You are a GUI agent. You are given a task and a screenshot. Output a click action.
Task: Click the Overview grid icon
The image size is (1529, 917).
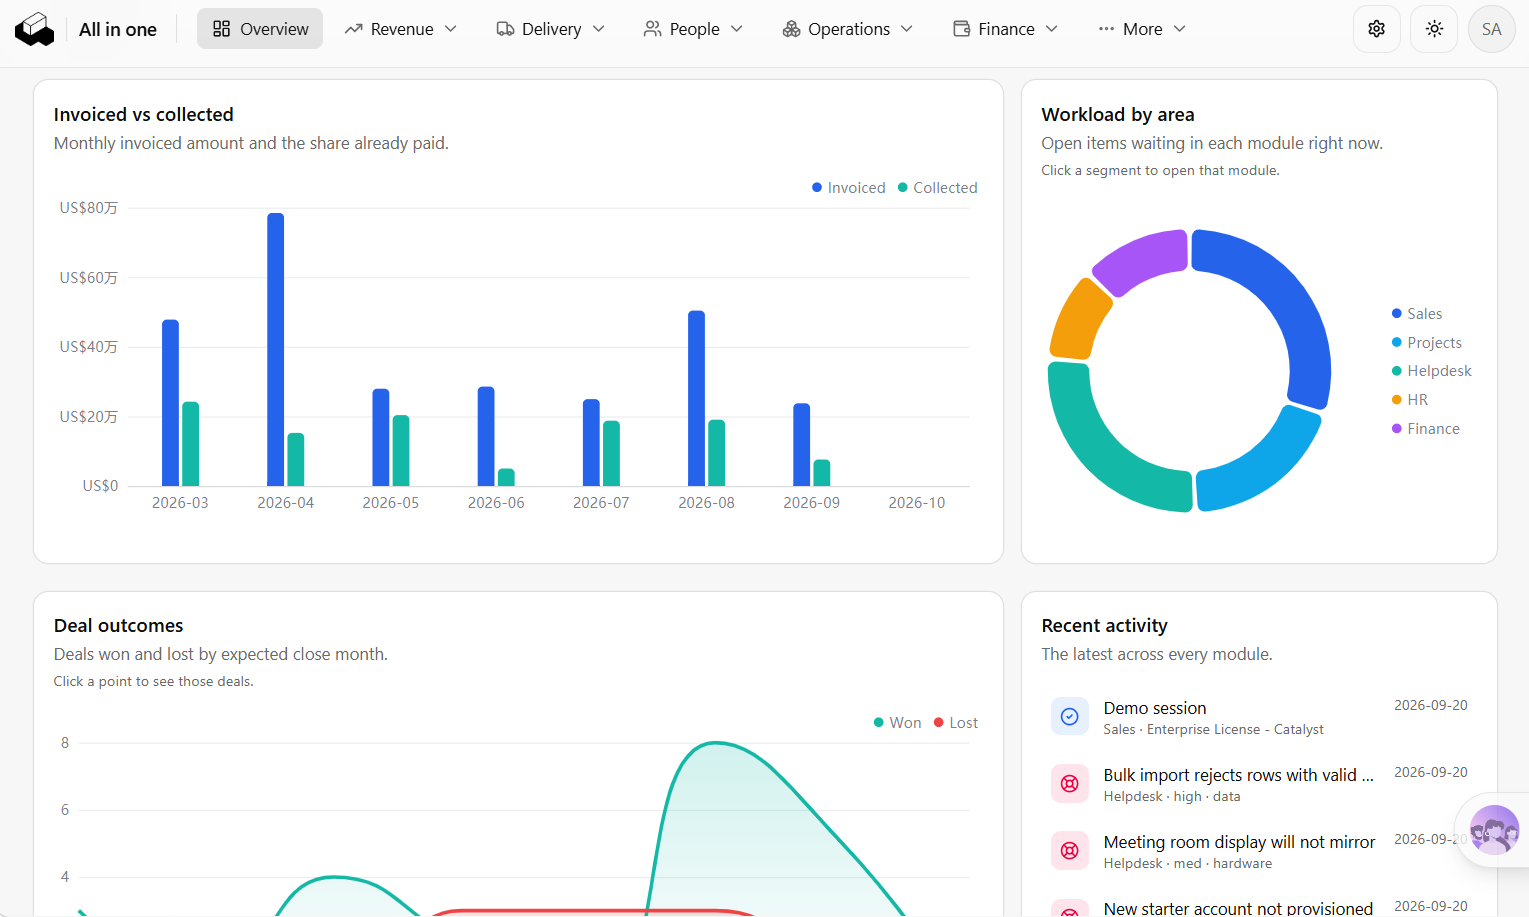tap(222, 29)
